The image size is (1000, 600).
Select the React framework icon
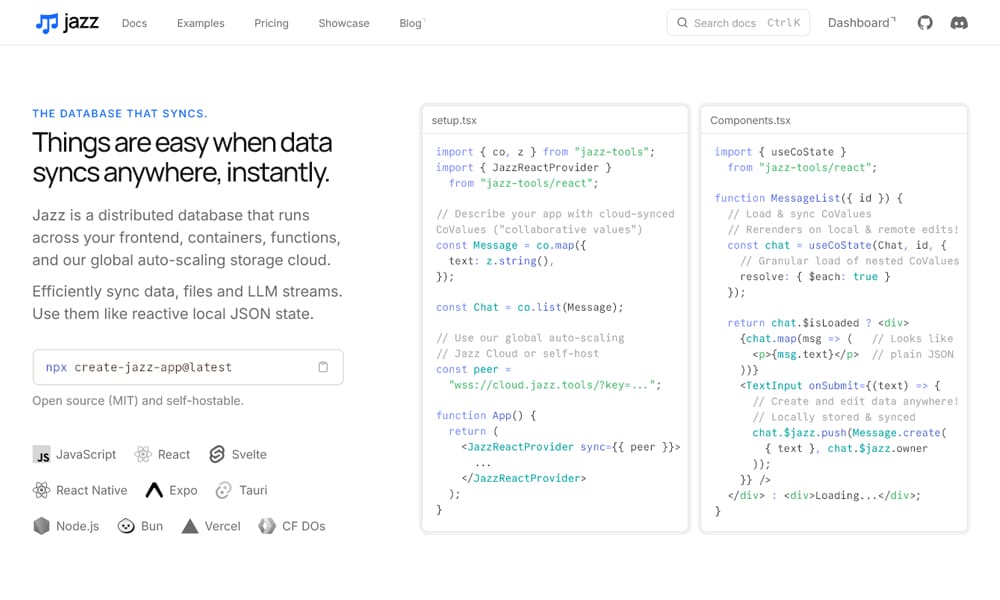coord(140,454)
